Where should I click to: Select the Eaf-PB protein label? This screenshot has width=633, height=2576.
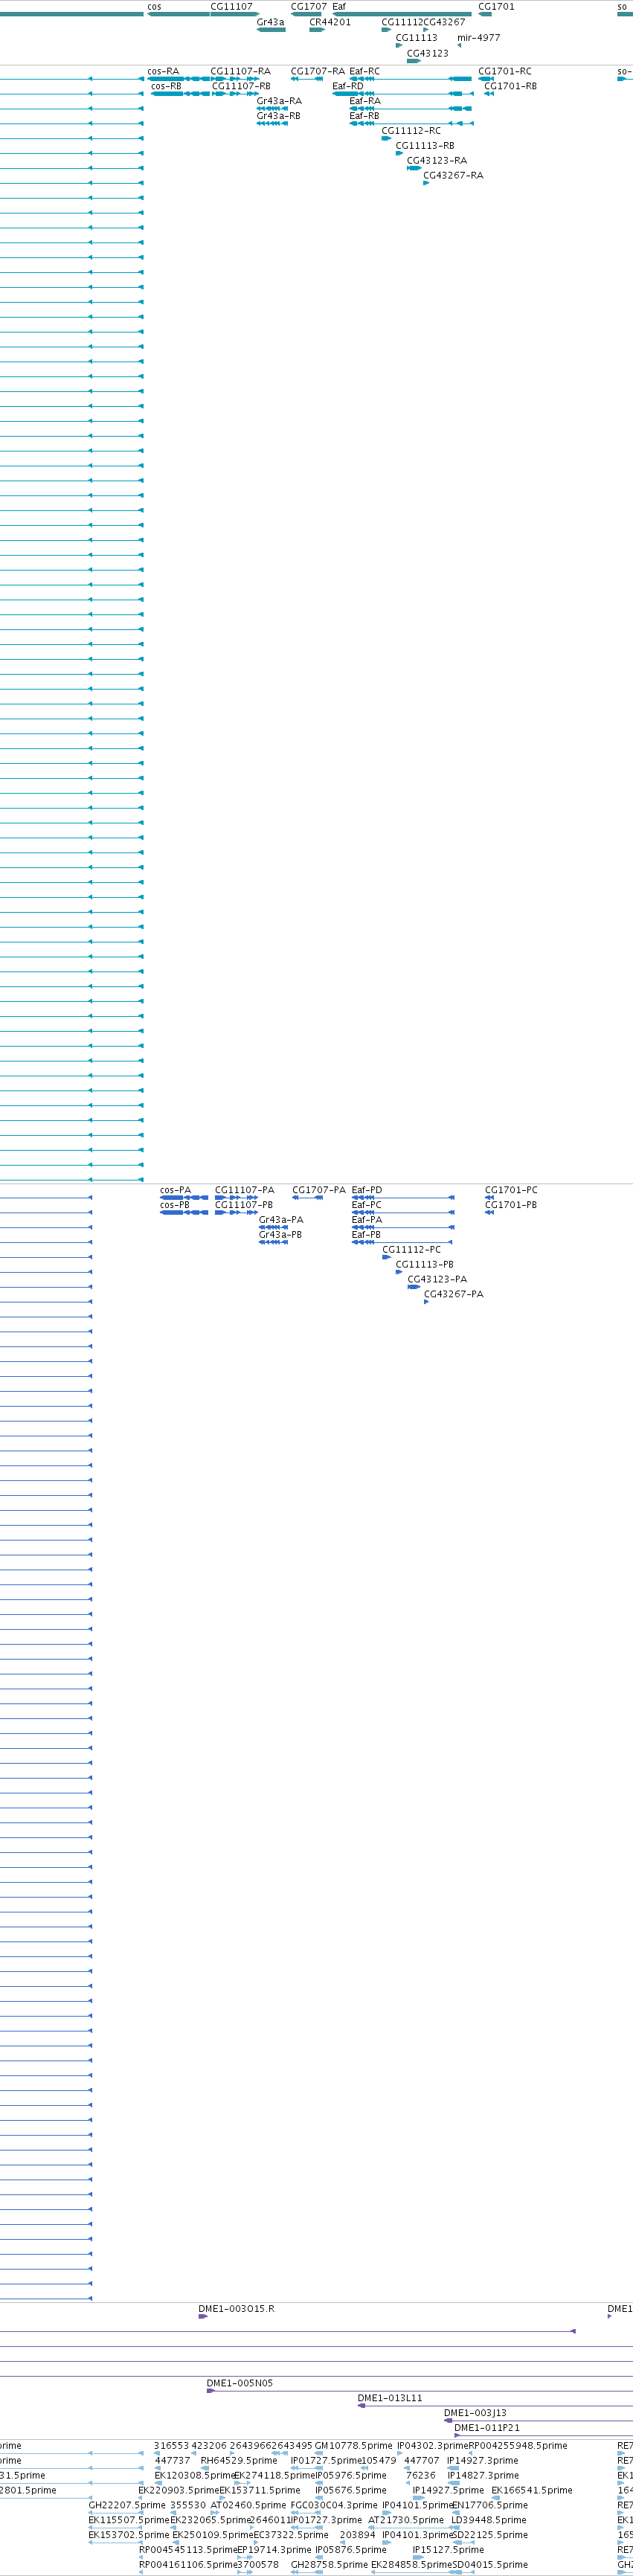click(366, 1235)
